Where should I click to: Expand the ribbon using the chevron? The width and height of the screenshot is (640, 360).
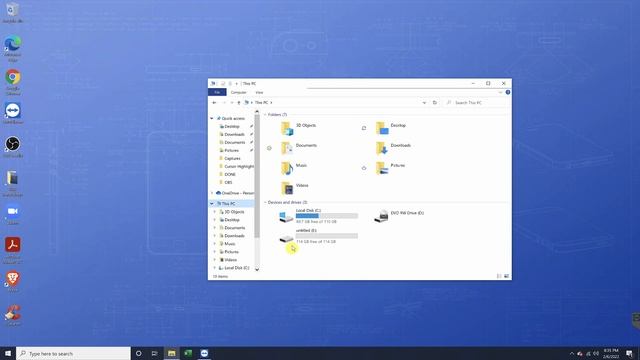pyautogui.click(x=500, y=92)
